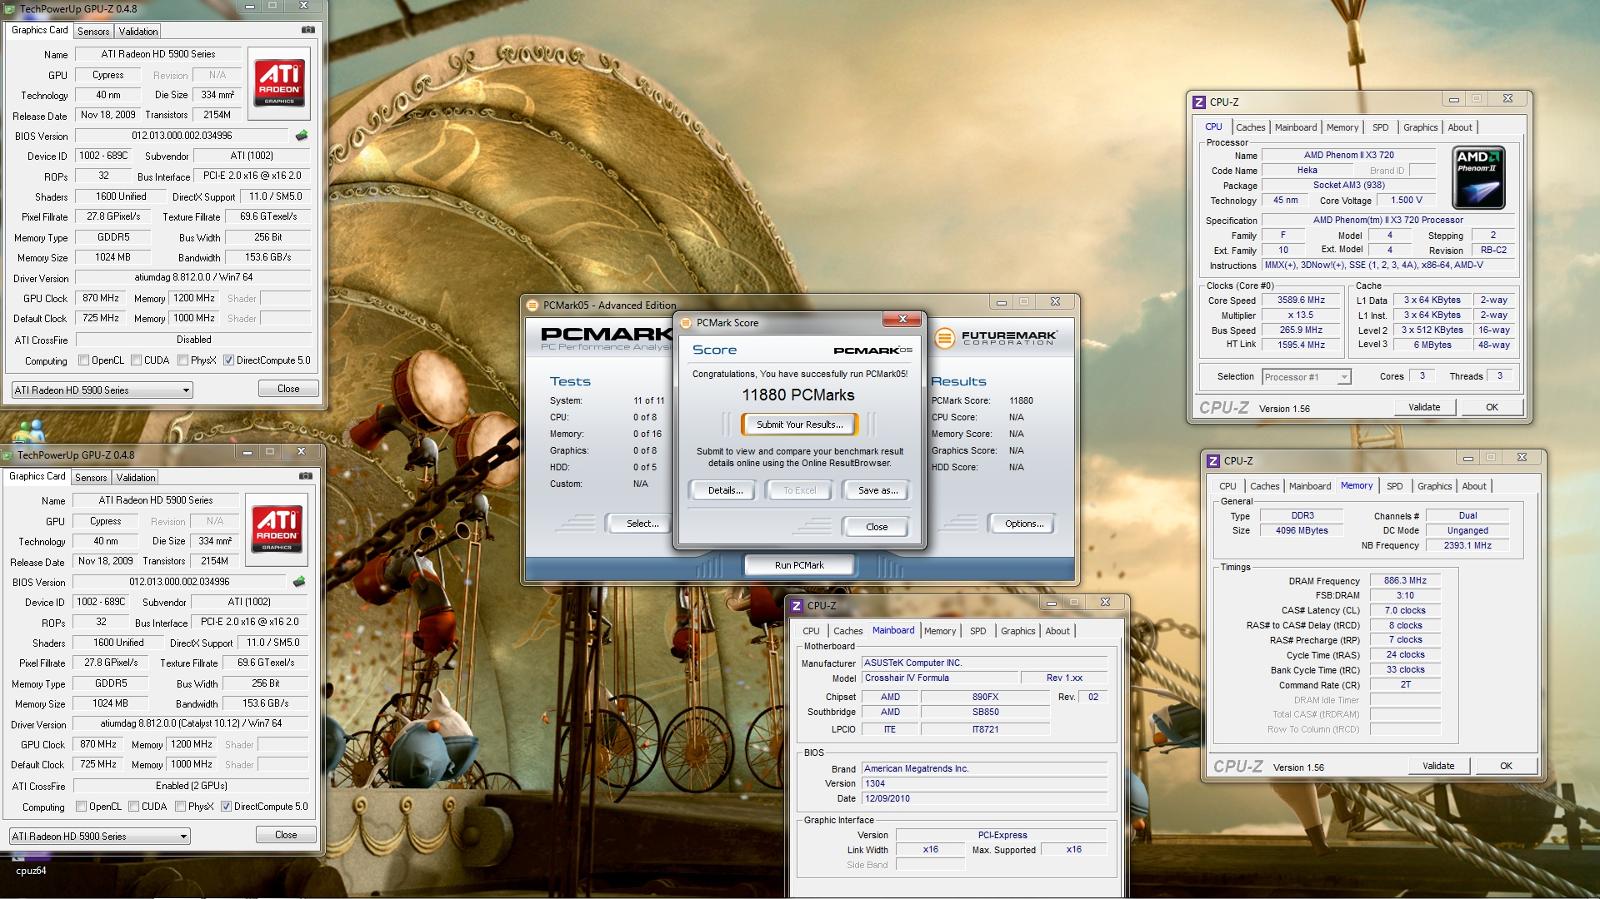Open GPU selector dropdown in lower GPU-Z

click(x=99, y=836)
